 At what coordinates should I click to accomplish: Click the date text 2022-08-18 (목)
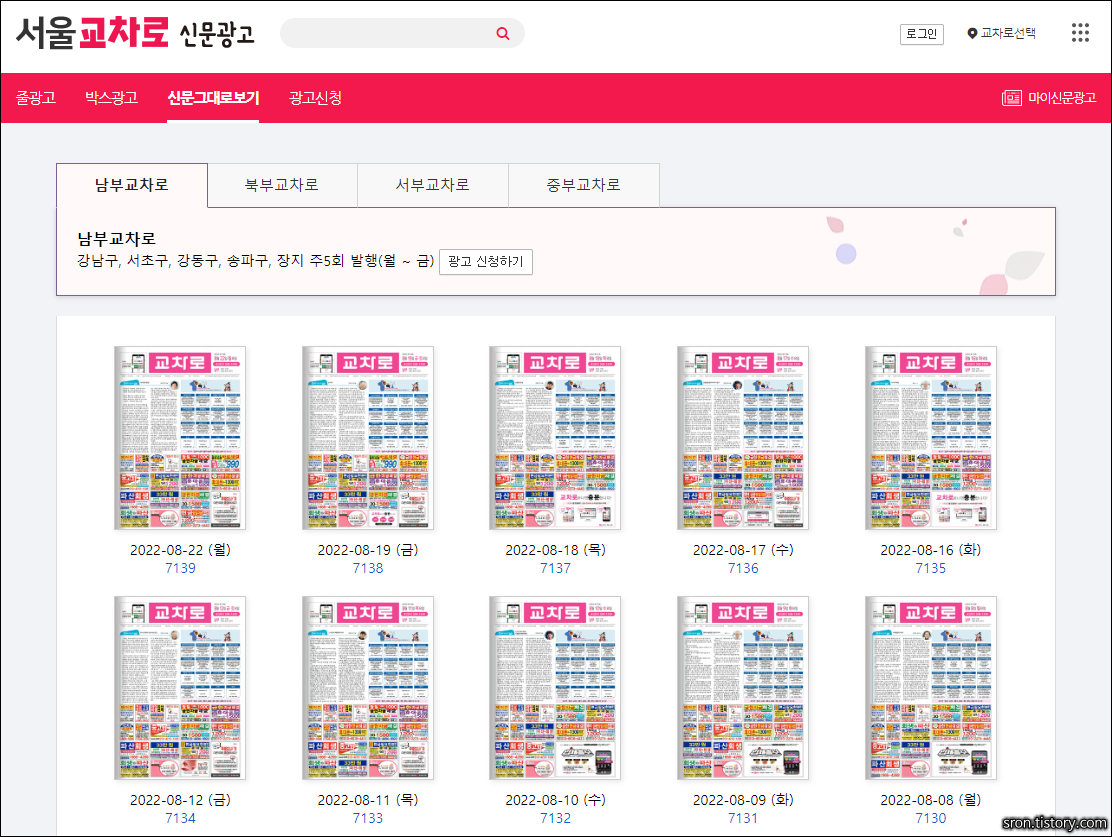(x=555, y=550)
